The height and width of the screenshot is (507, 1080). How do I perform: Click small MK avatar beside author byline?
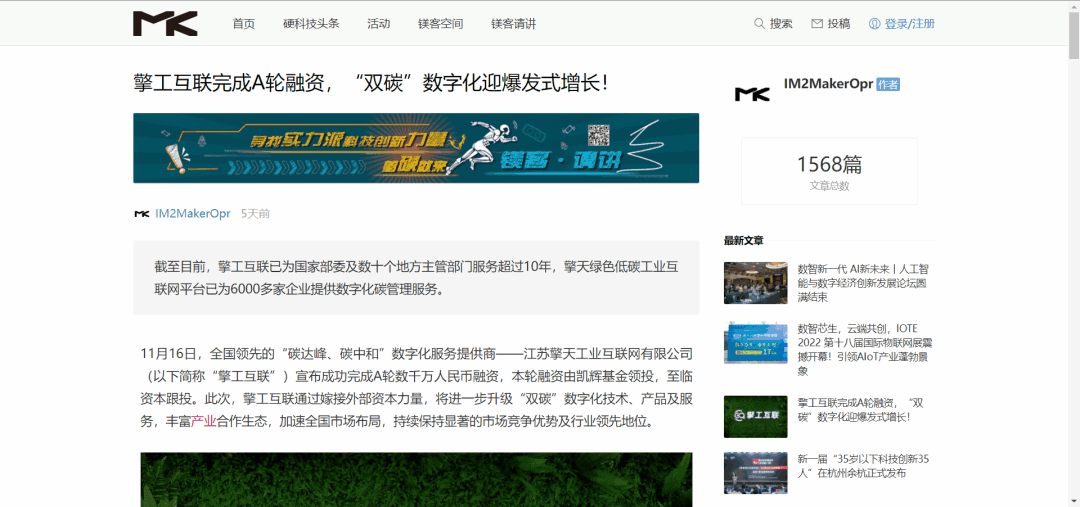[141, 214]
